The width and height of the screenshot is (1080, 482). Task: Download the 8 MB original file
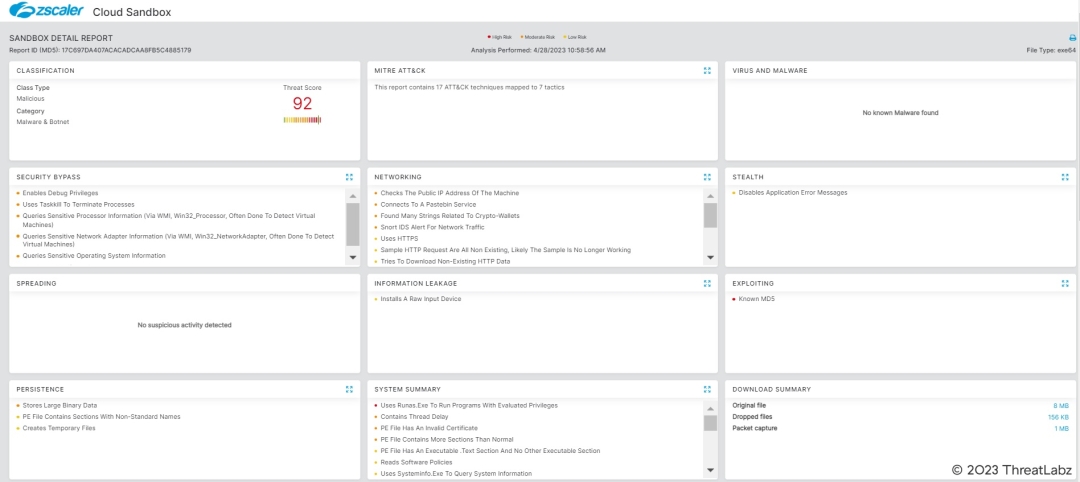(1061, 405)
